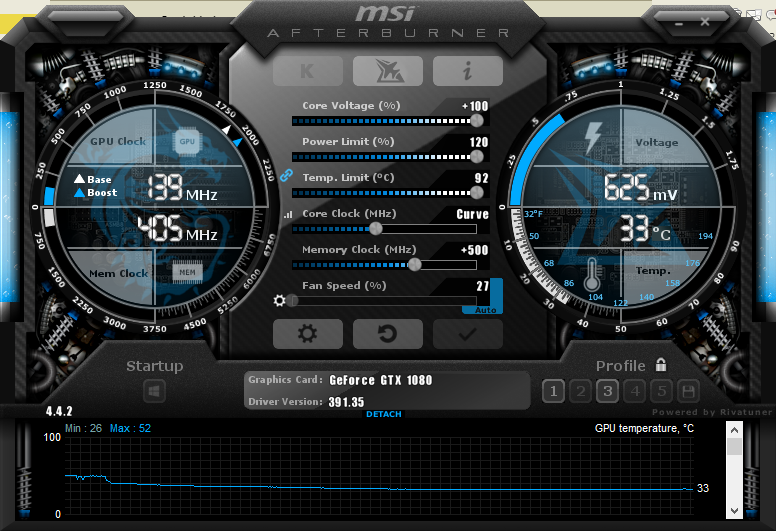The height and width of the screenshot is (531, 776).
Task: Toggle fan speed Auto mode
Action: tap(485, 310)
